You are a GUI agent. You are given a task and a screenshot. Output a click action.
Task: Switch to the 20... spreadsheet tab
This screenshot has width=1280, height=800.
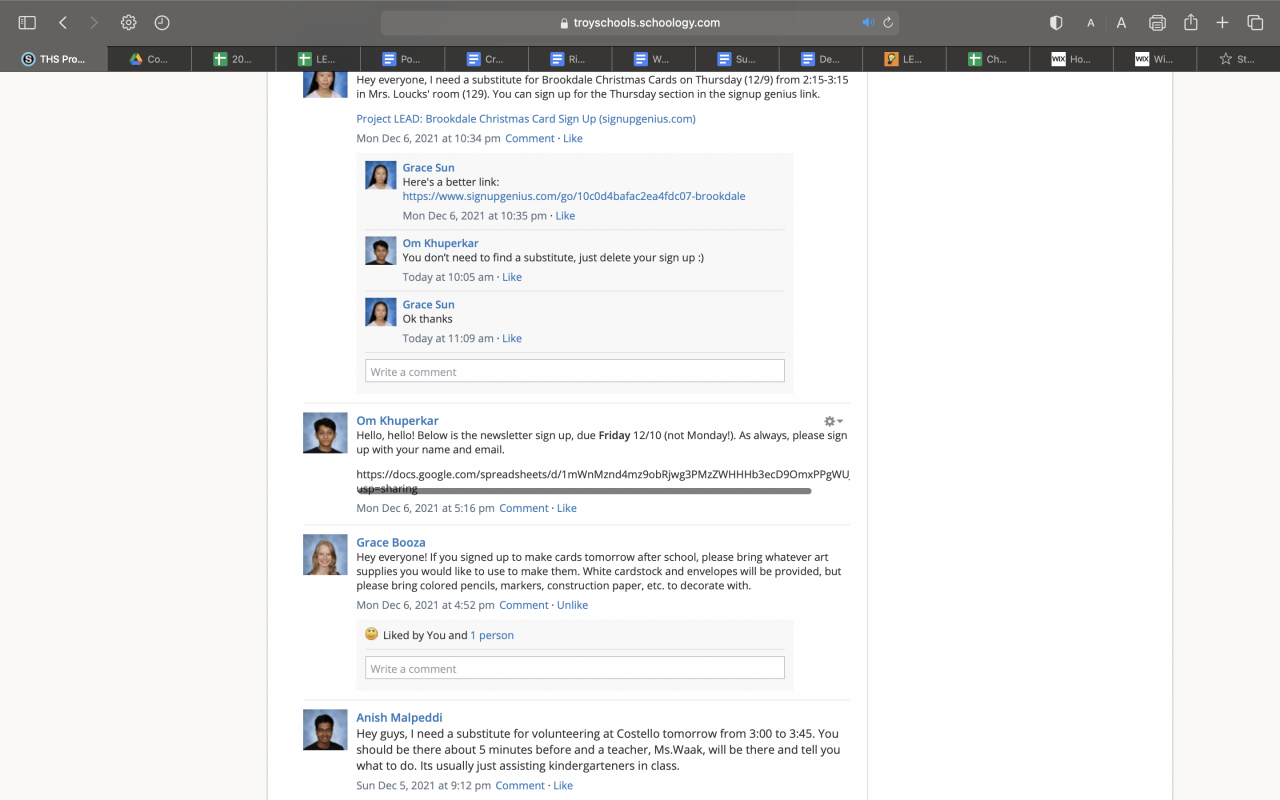[233, 59]
